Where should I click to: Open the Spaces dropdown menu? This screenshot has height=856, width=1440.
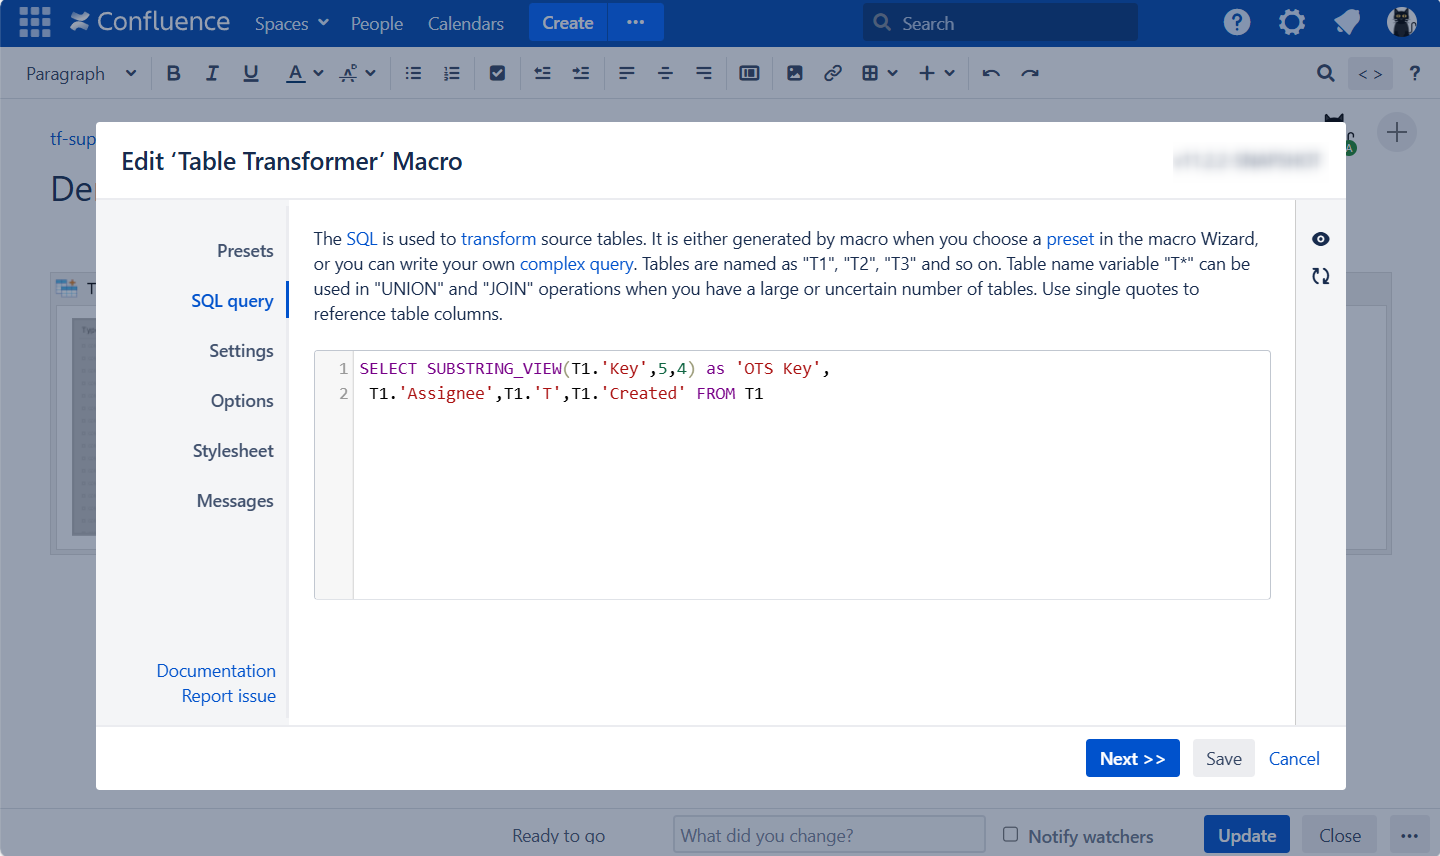[292, 23]
